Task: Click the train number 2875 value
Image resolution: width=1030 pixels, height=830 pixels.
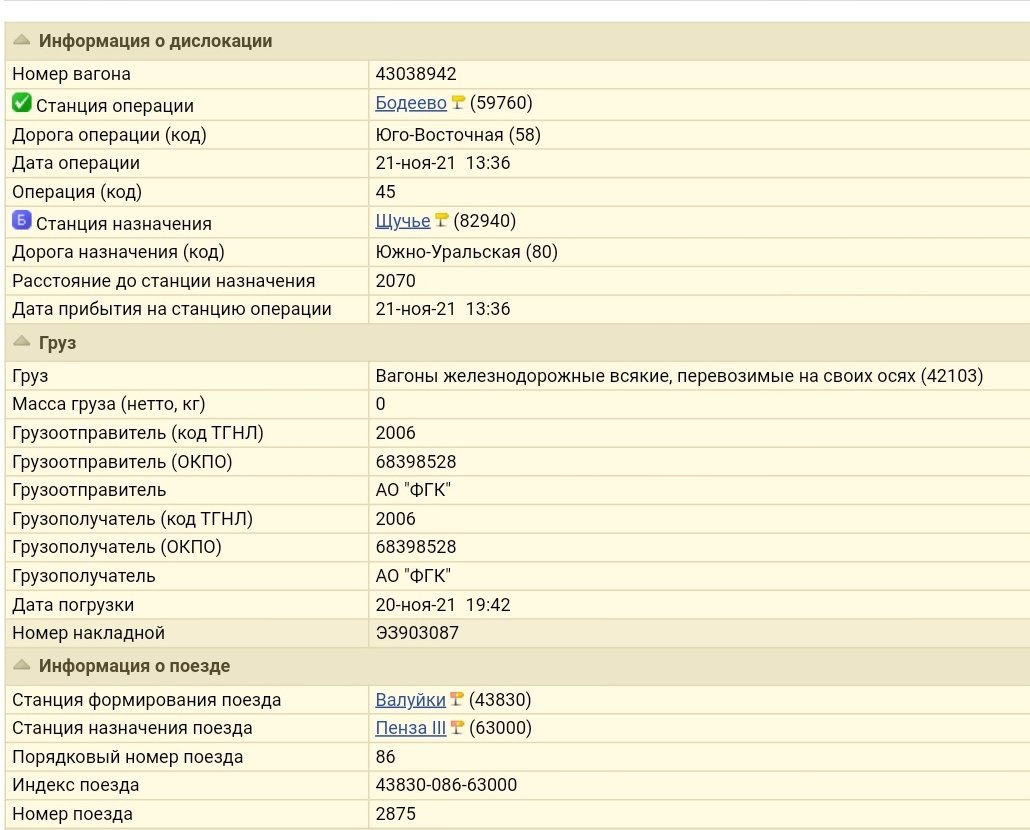Action: 395,814
